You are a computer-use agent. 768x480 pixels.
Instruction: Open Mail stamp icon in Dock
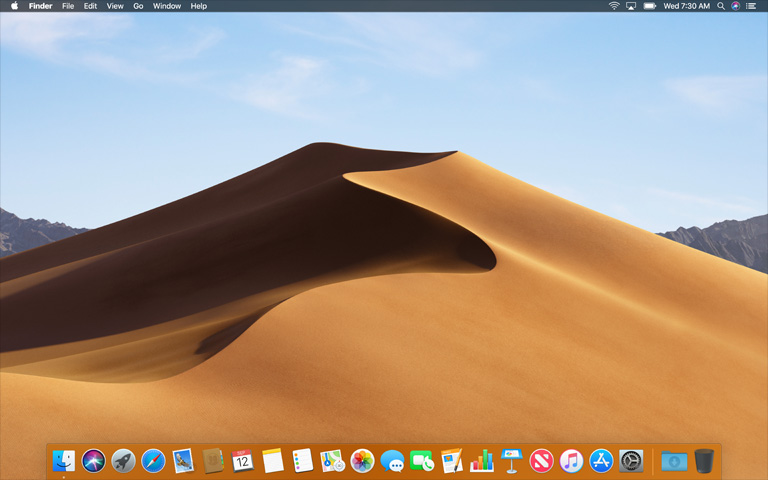click(183, 461)
